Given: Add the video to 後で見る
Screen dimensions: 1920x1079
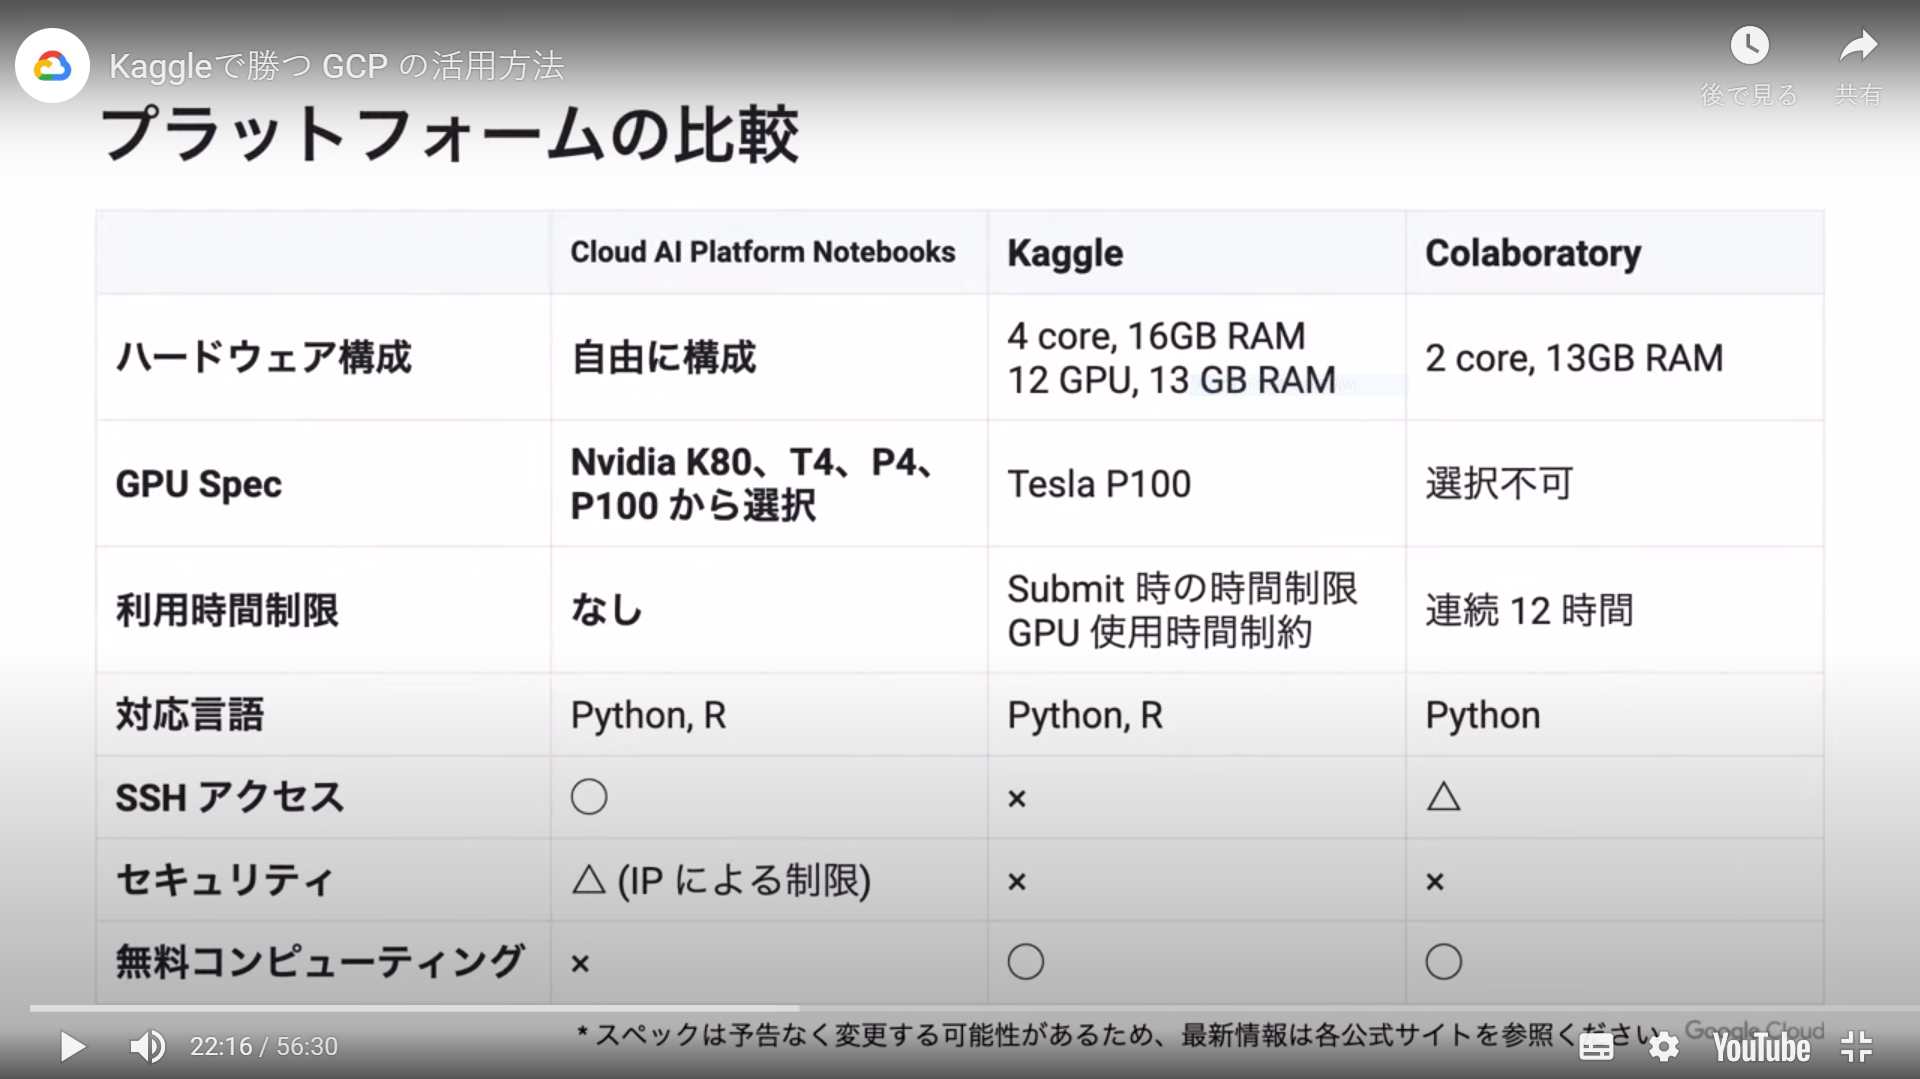Looking at the screenshot, I should 1749,66.
